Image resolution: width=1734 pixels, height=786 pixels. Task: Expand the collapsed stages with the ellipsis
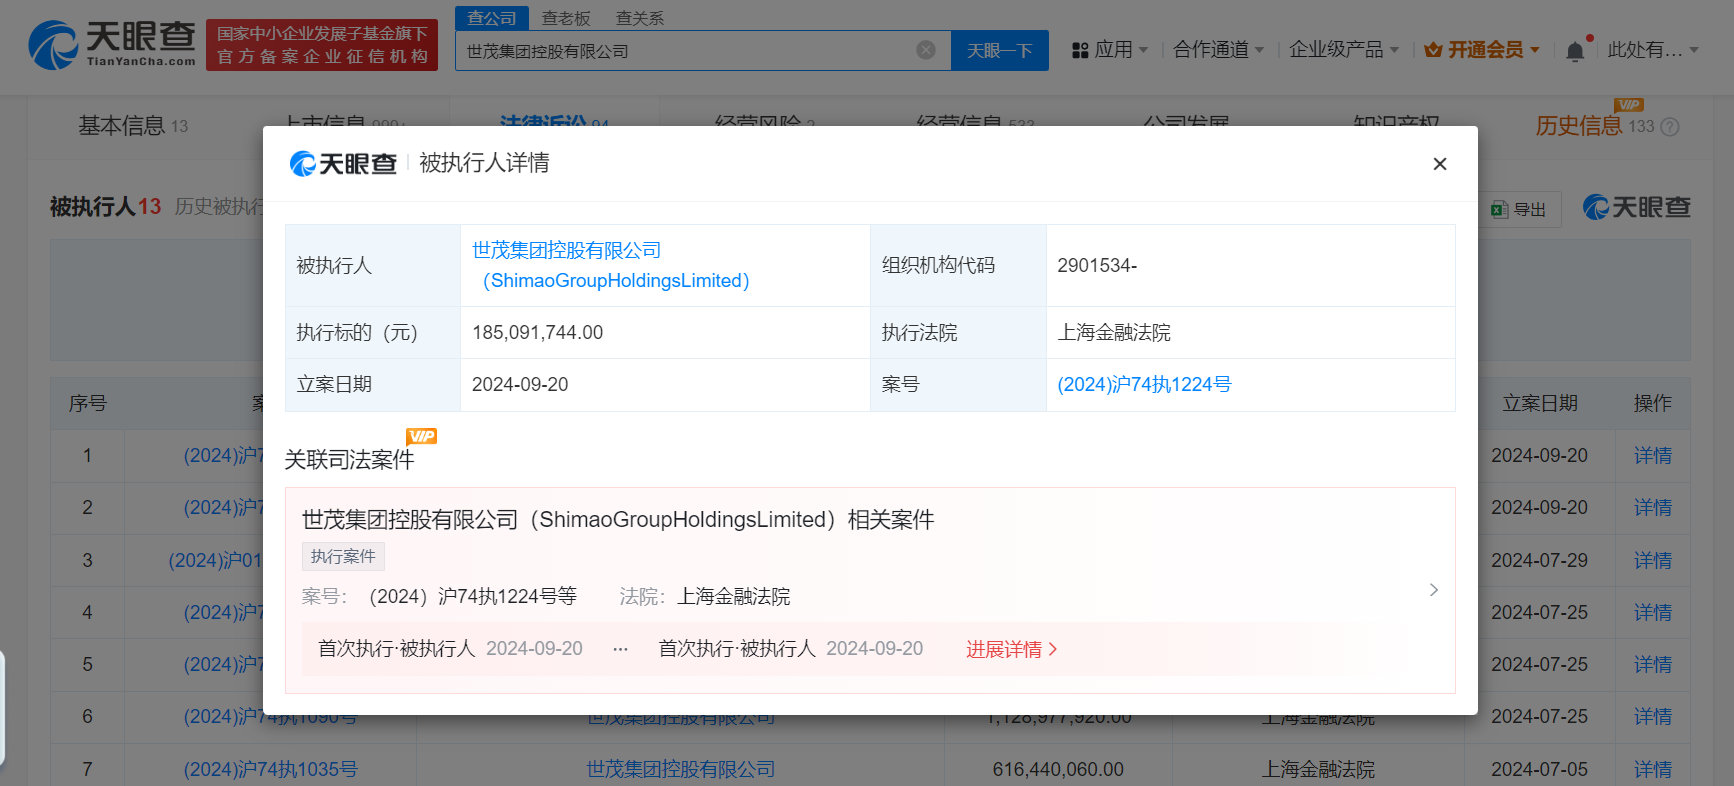click(x=621, y=649)
